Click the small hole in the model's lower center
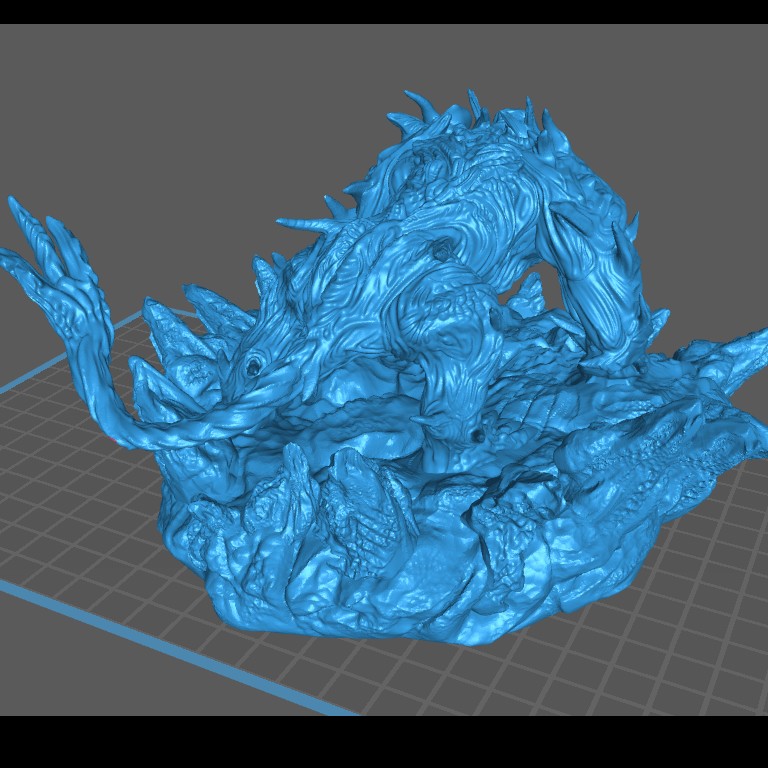Screen dimensions: 768x768 (478, 436)
